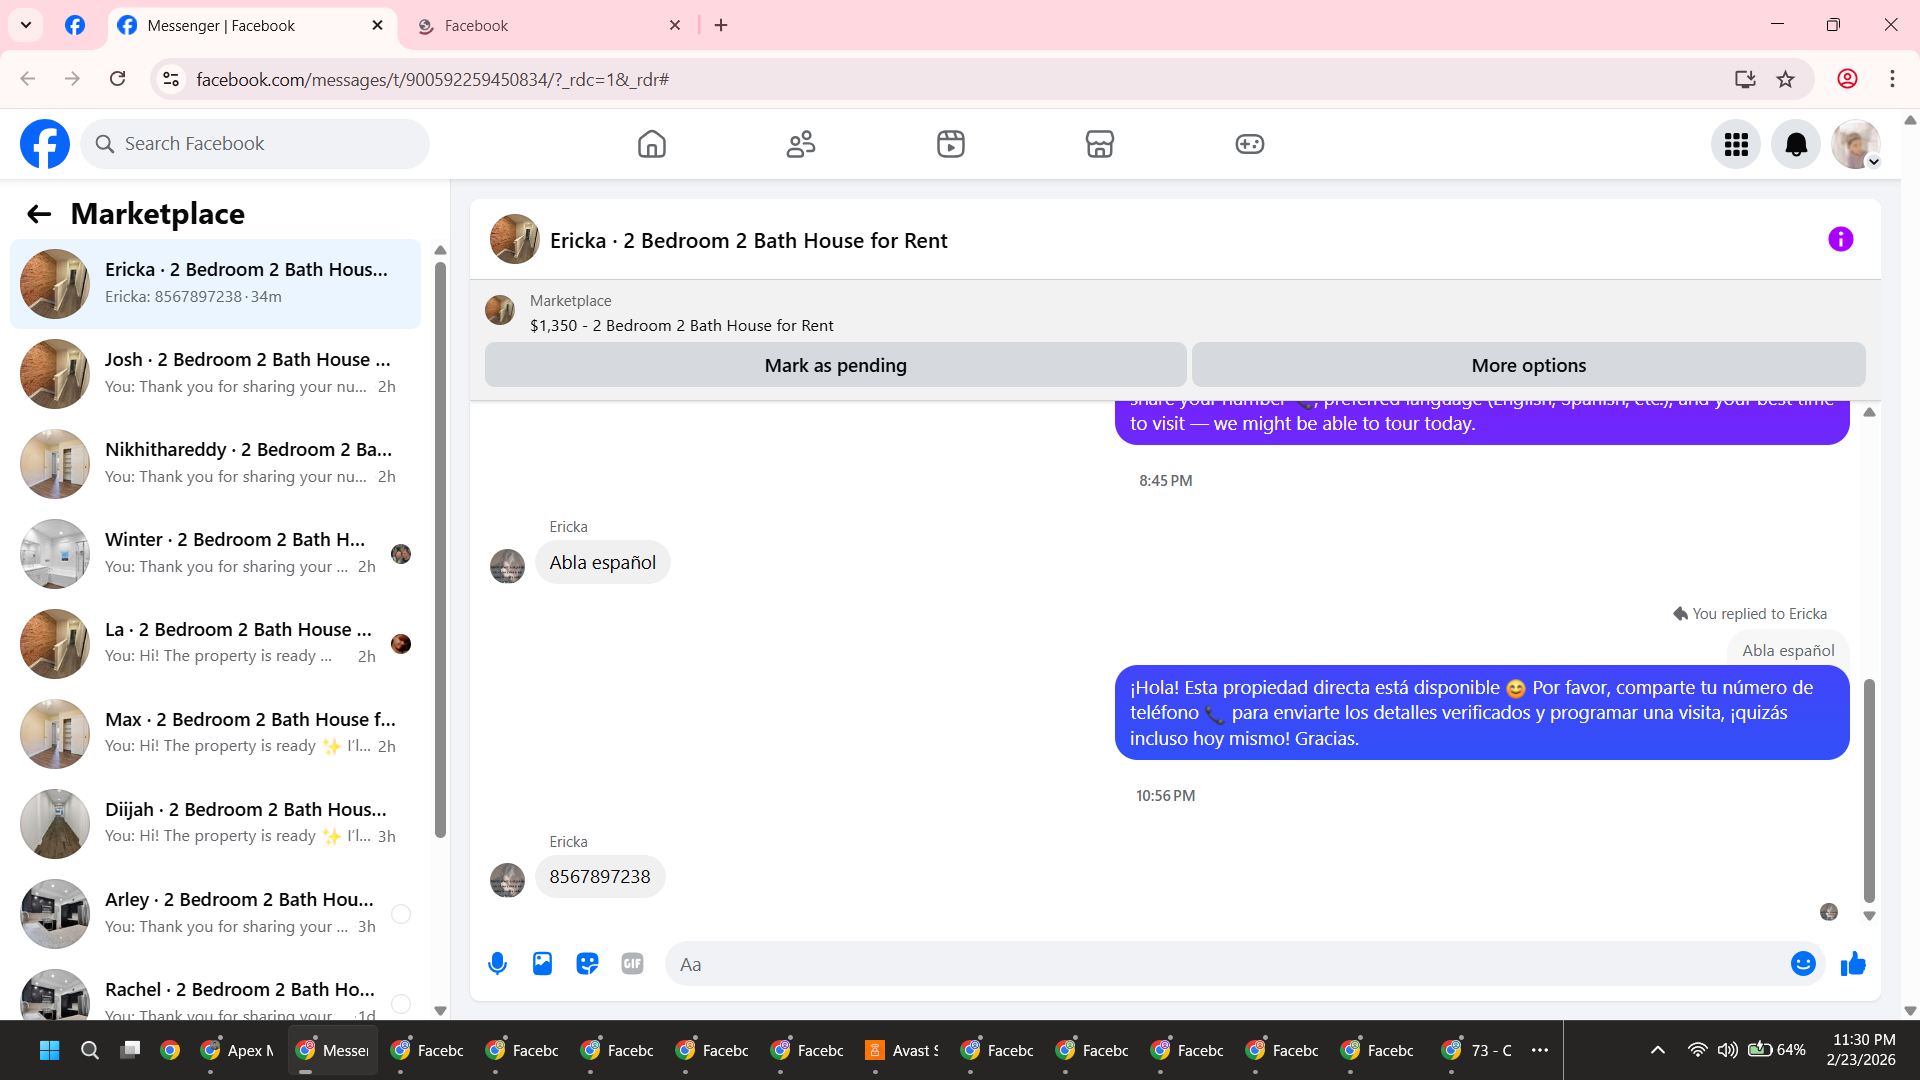The width and height of the screenshot is (1920, 1080).
Task: Toggle read status circle on Arley chat
Action: [x=401, y=914]
